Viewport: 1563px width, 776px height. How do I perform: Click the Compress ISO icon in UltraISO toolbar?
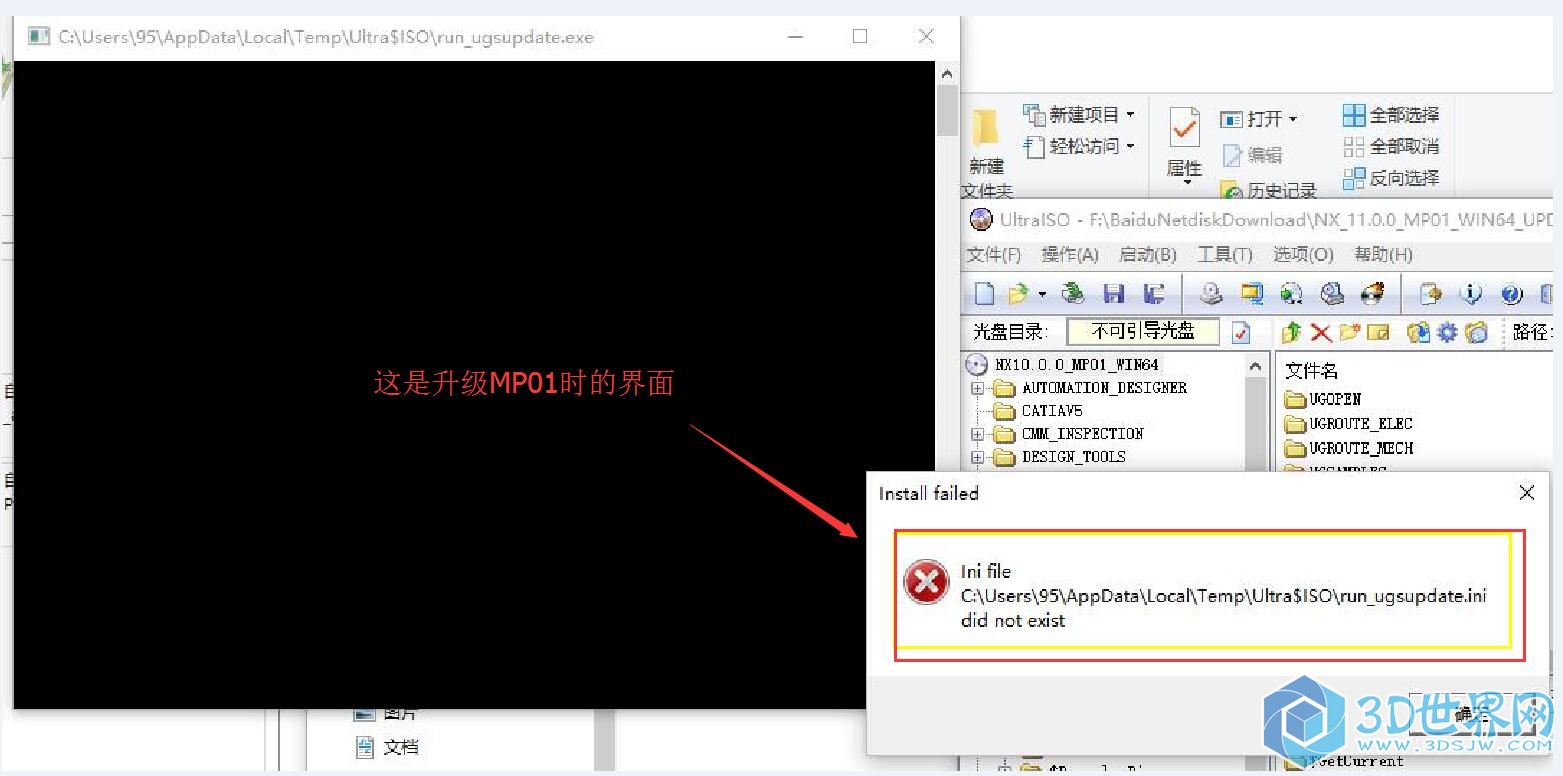[x=1332, y=293]
